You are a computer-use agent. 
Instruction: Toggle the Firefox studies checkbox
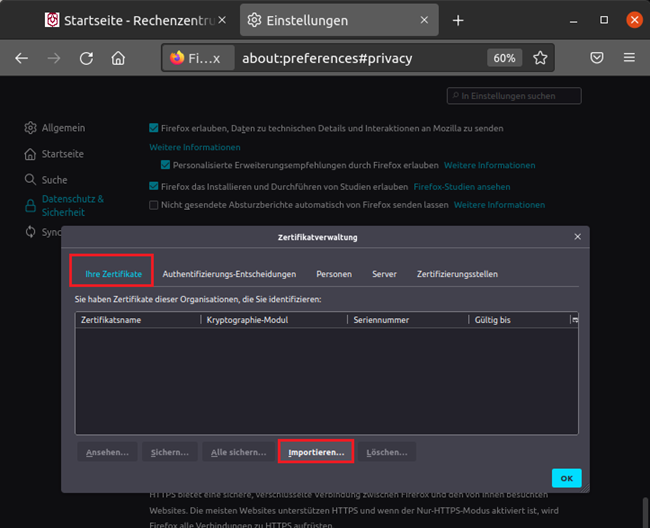tap(153, 186)
